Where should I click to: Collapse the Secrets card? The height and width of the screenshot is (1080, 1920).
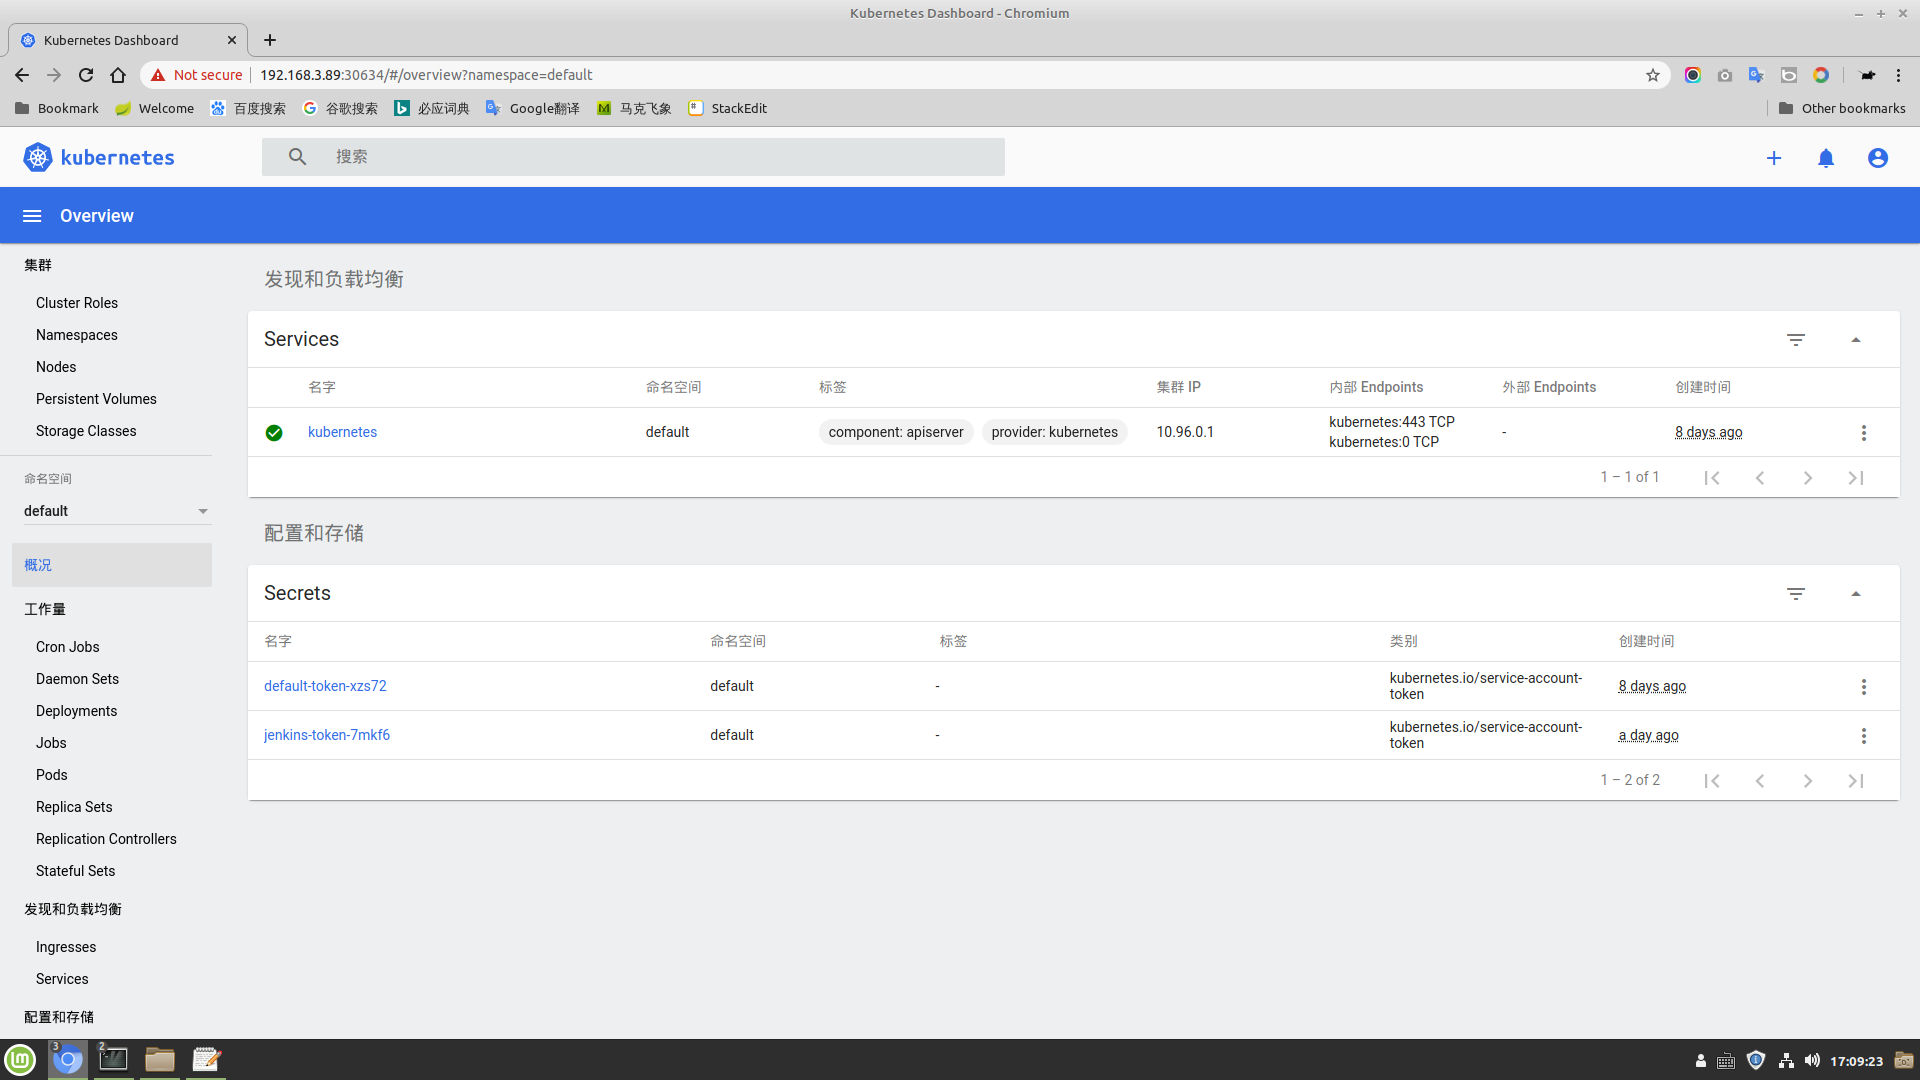pyautogui.click(x=1856, y=594)
